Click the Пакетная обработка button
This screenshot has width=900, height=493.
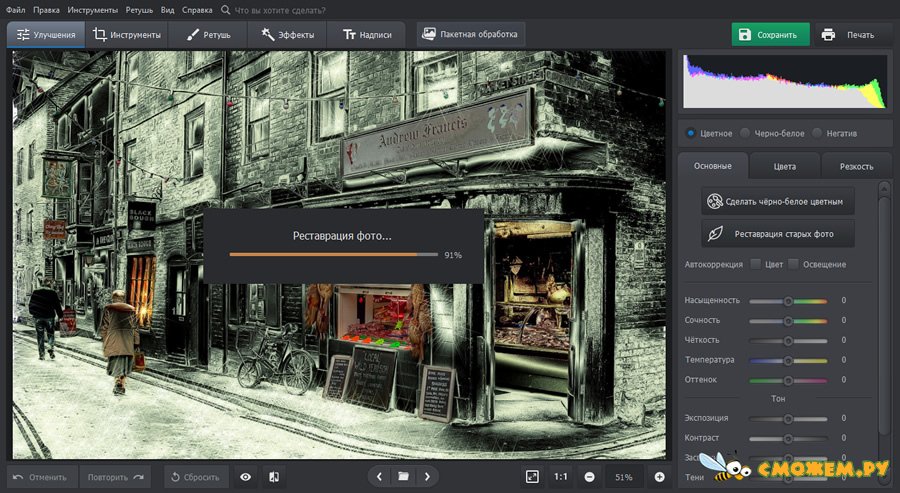point(471,34)
